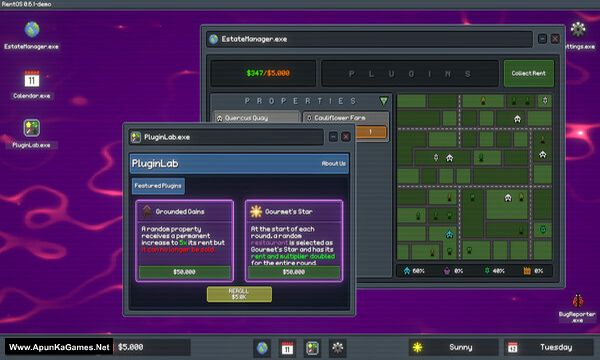Click the $347/$5.000 rent progress display
The image size is (600, 360).
tap(263, 73)
